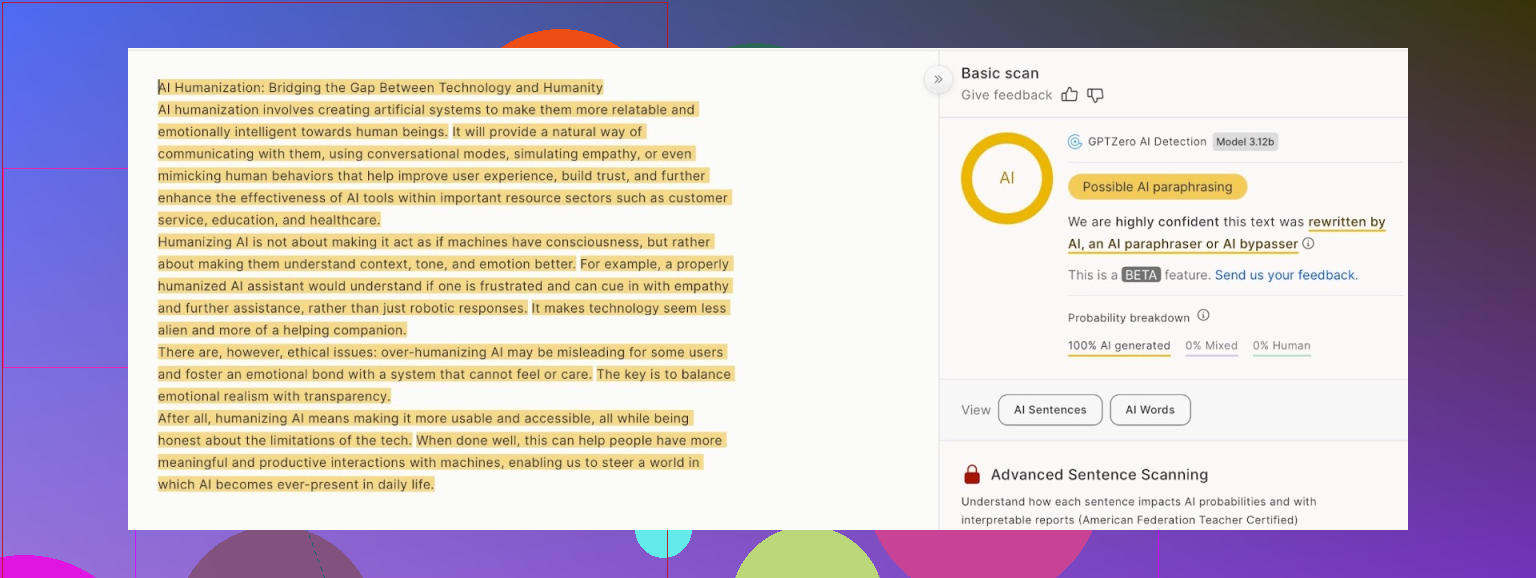
Task: Select the 0% Mixed breakdown
Action: click(1211, 346)
